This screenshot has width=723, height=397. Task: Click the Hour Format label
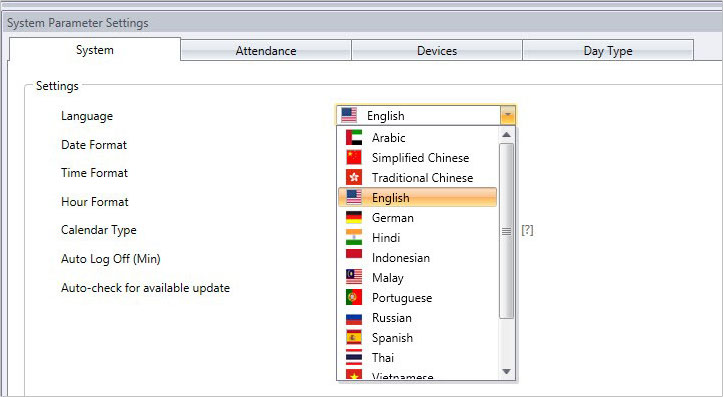95,201
